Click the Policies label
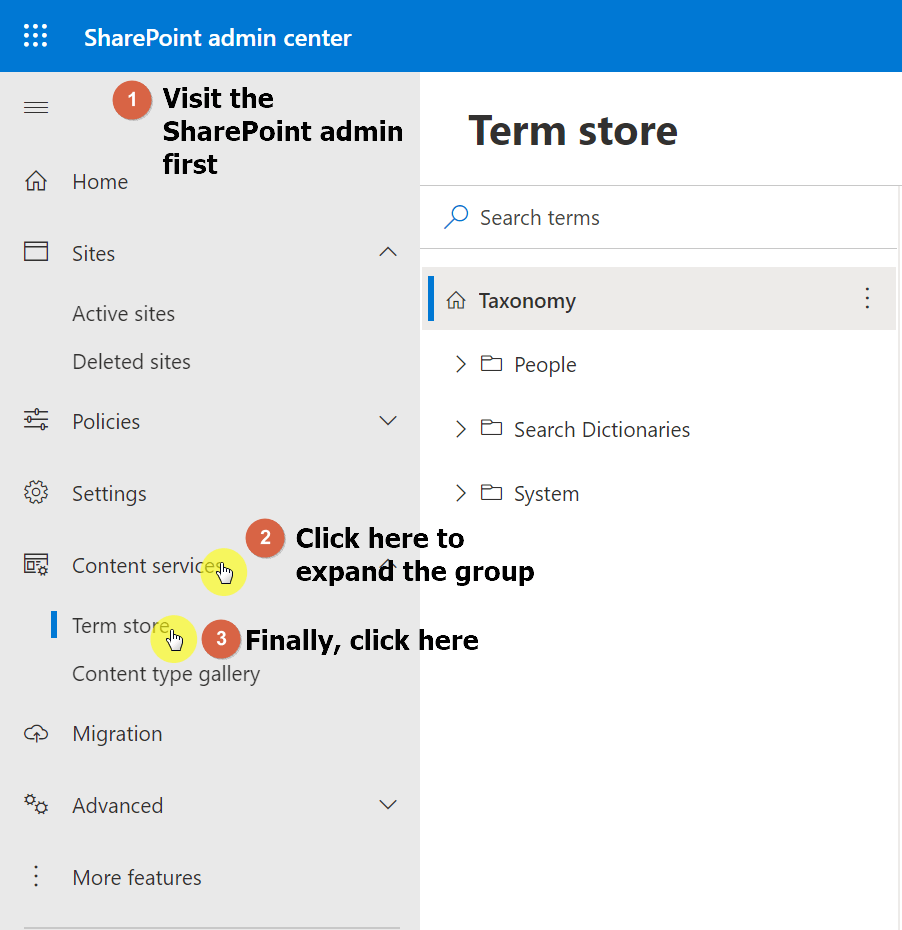Screen dimensions: 902x930 (x=106, y=421)
